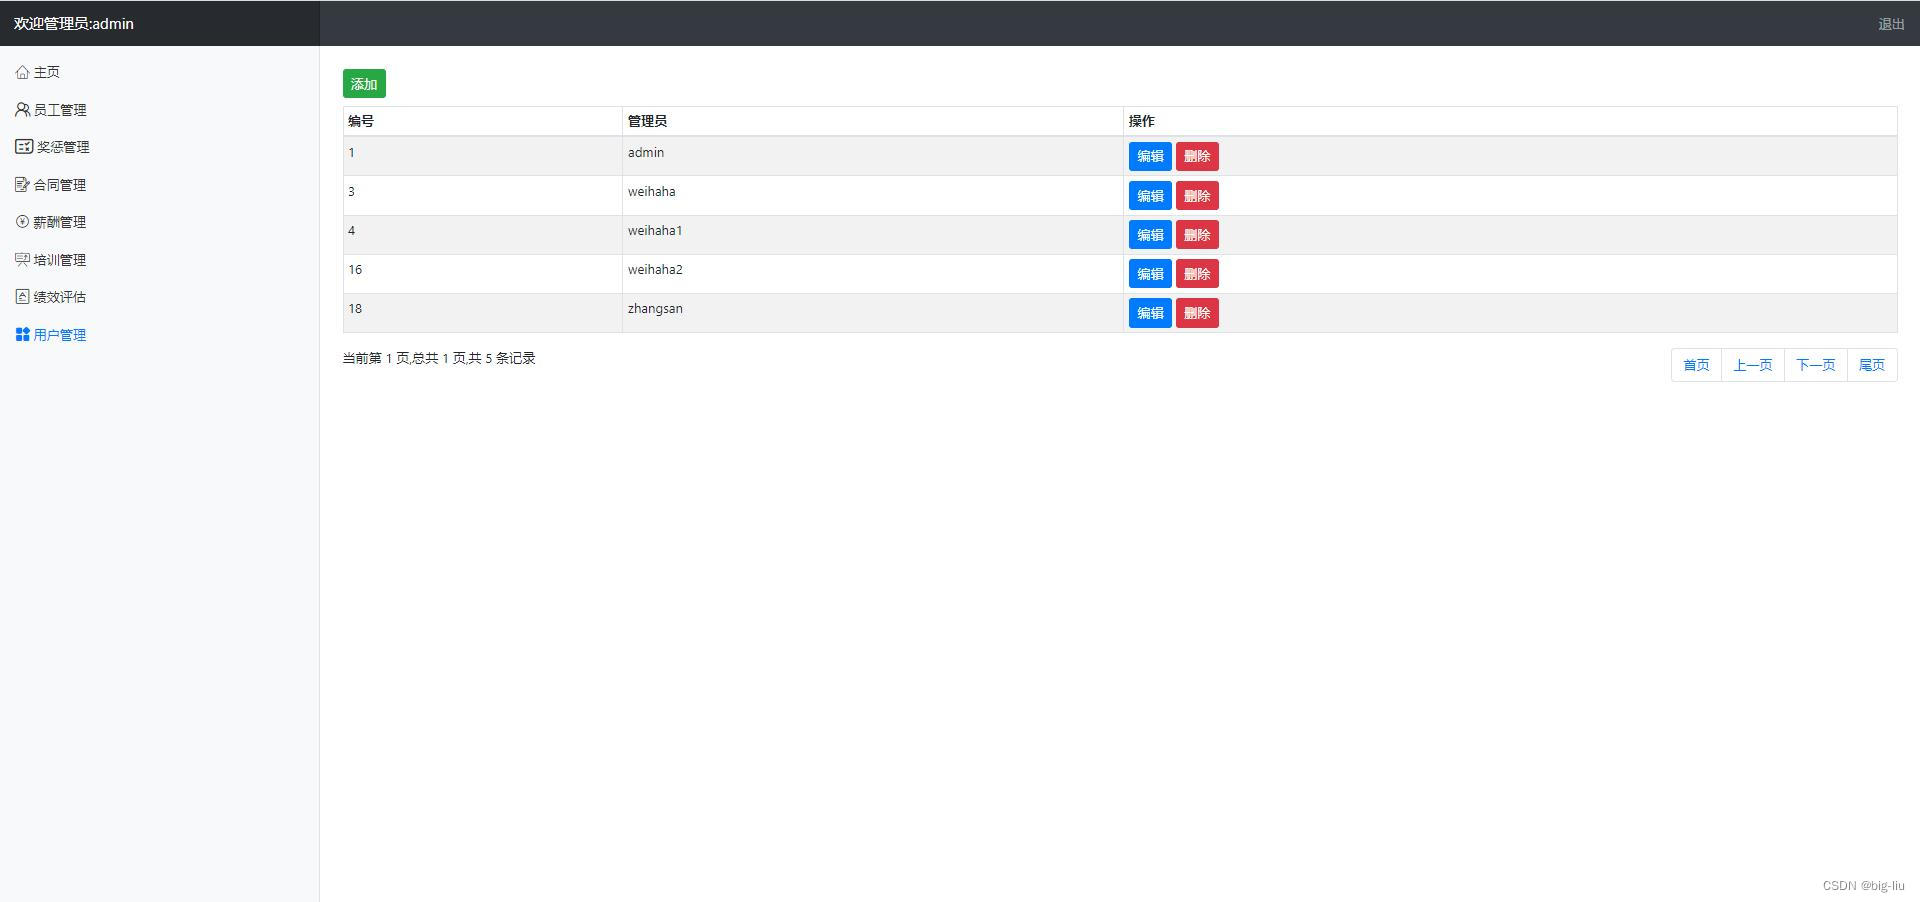The image size is (1920, 902).
Task: Click 编辑 for weihaha2
Action: pos(1150,274)
